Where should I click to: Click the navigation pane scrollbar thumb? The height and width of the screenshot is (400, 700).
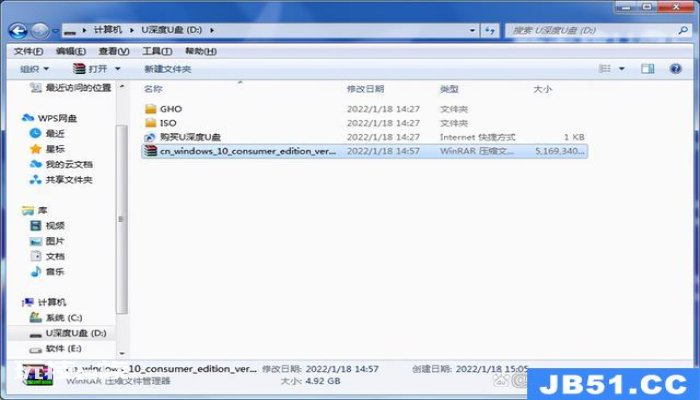[x=121, y=219]
